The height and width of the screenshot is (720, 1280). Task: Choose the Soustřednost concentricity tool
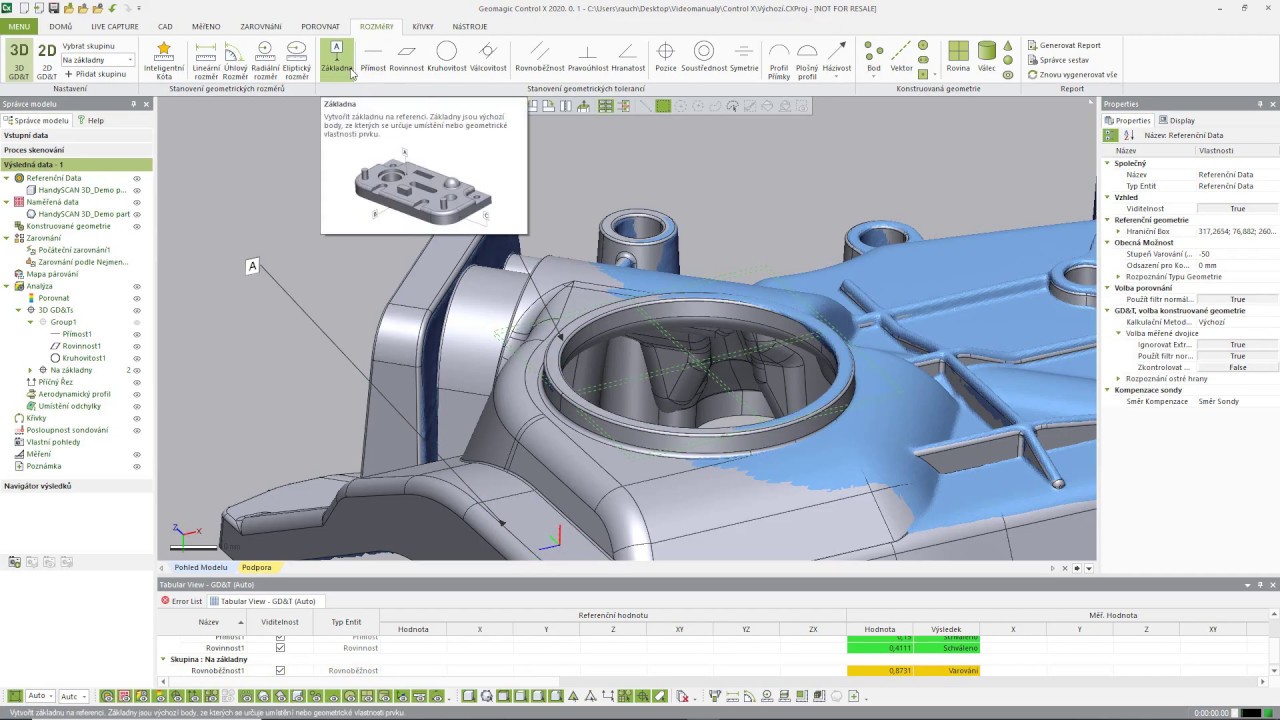pos(704,57)
